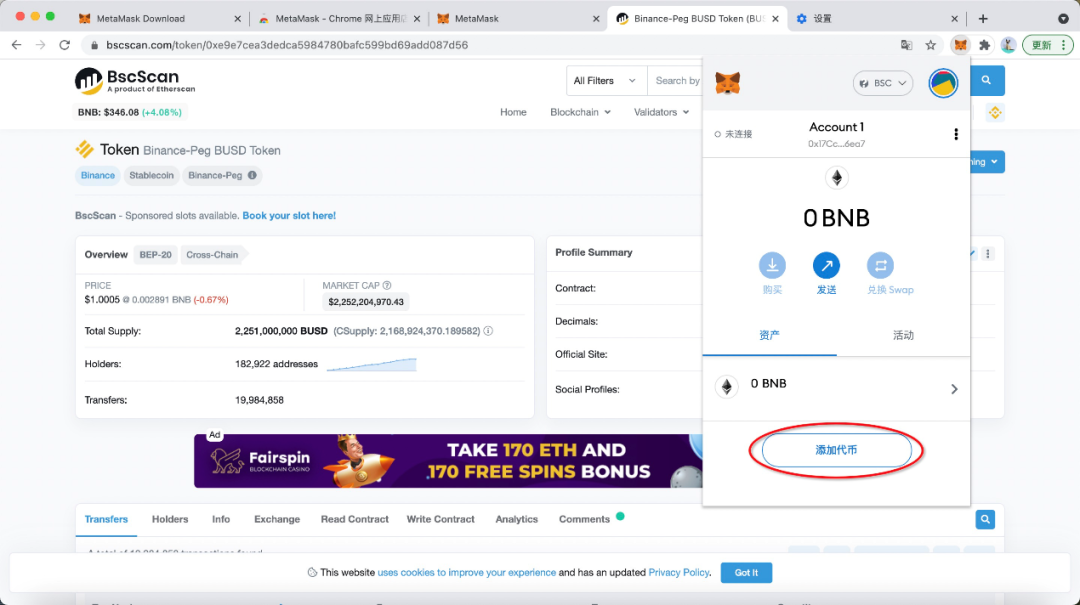Bookmark this page with the star icon

(931, 45)
